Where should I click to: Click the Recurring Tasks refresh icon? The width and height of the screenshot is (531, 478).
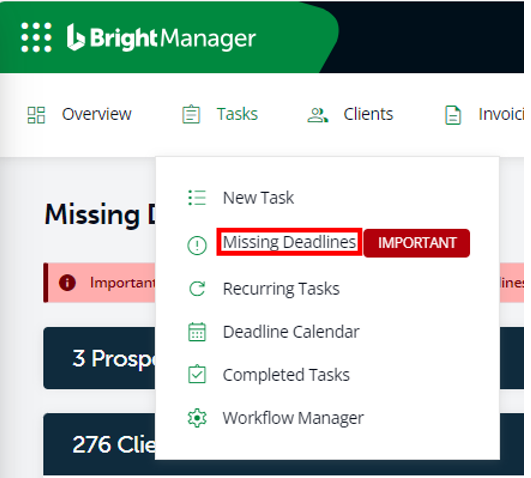point(197,289)
